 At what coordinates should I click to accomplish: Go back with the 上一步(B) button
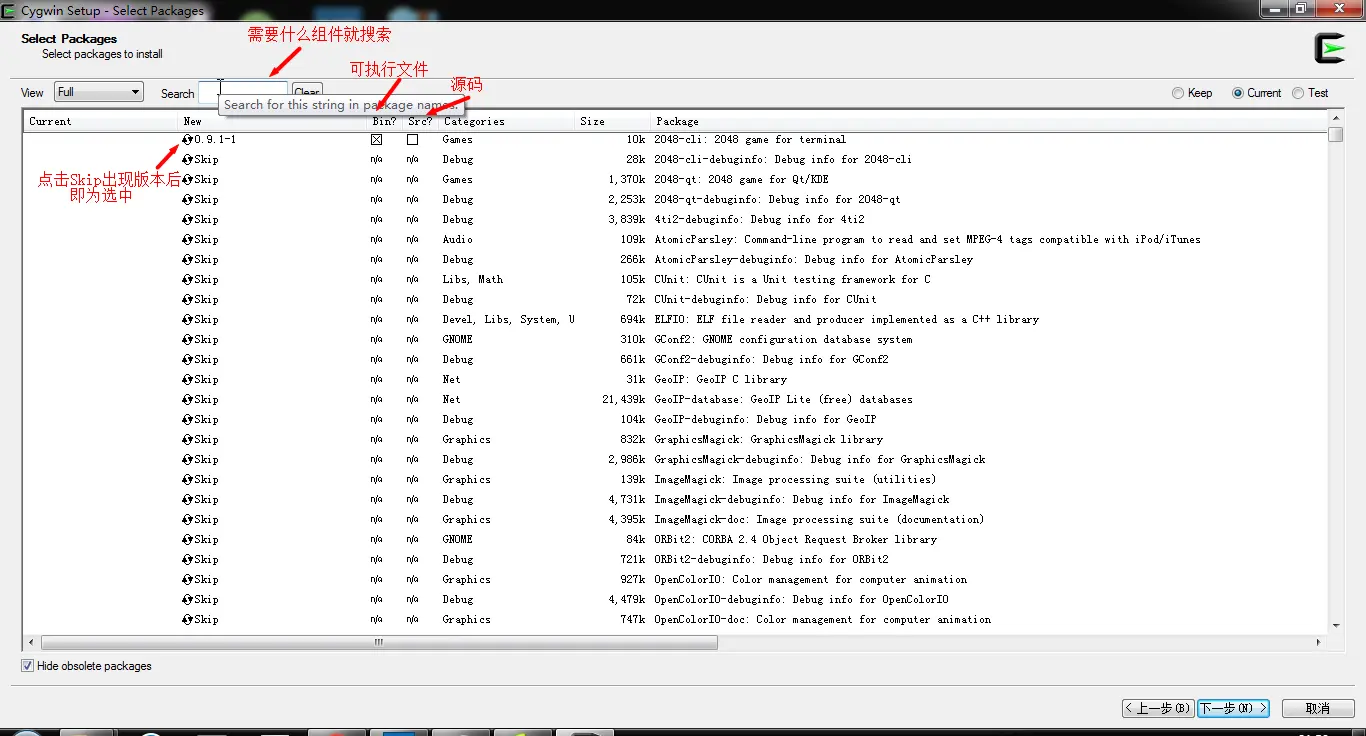coord(1158,708)
